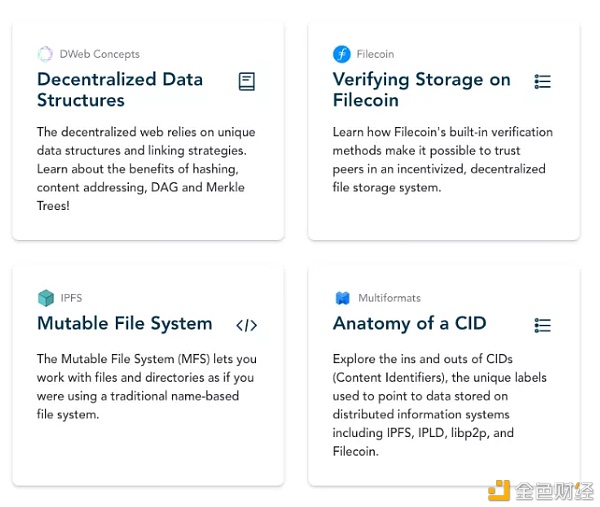Click the CID description mentioning IPLD and libp2p
The height and width of the screenshot is (507, 600).
click(x=439, y=405)
